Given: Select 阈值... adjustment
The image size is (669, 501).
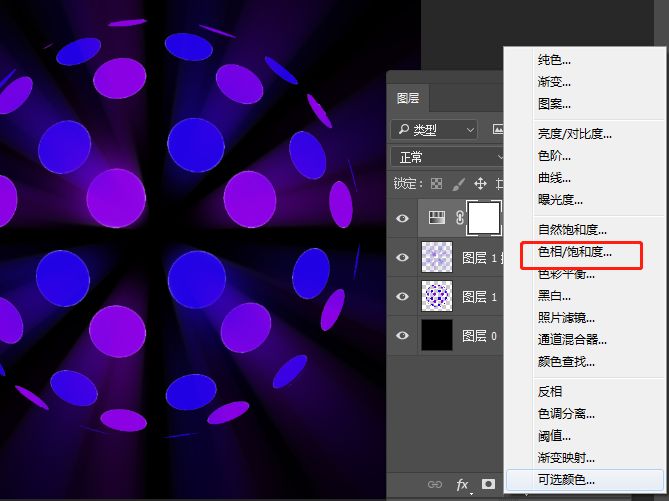Looking at the screenshot, I should pos(554,436).
